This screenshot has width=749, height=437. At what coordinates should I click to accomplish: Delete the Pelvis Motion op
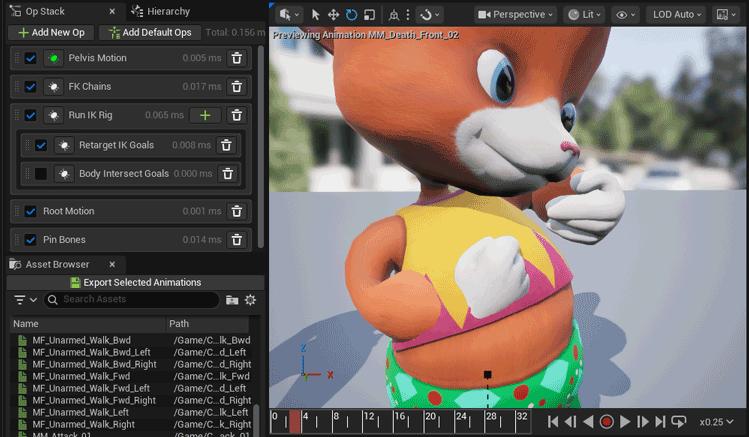(236, 58)
